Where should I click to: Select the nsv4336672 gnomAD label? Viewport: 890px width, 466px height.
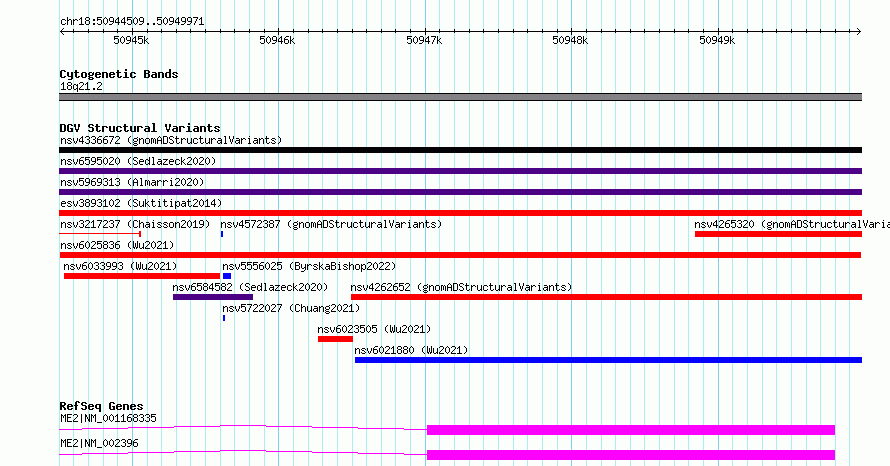click(171, 140)
